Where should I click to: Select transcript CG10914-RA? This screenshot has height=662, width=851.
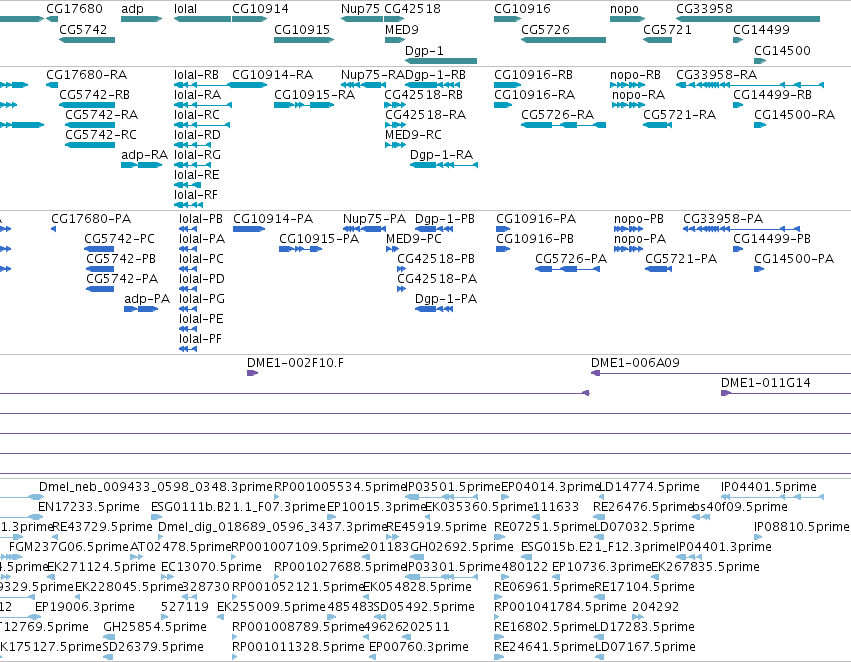click(272, 74)
